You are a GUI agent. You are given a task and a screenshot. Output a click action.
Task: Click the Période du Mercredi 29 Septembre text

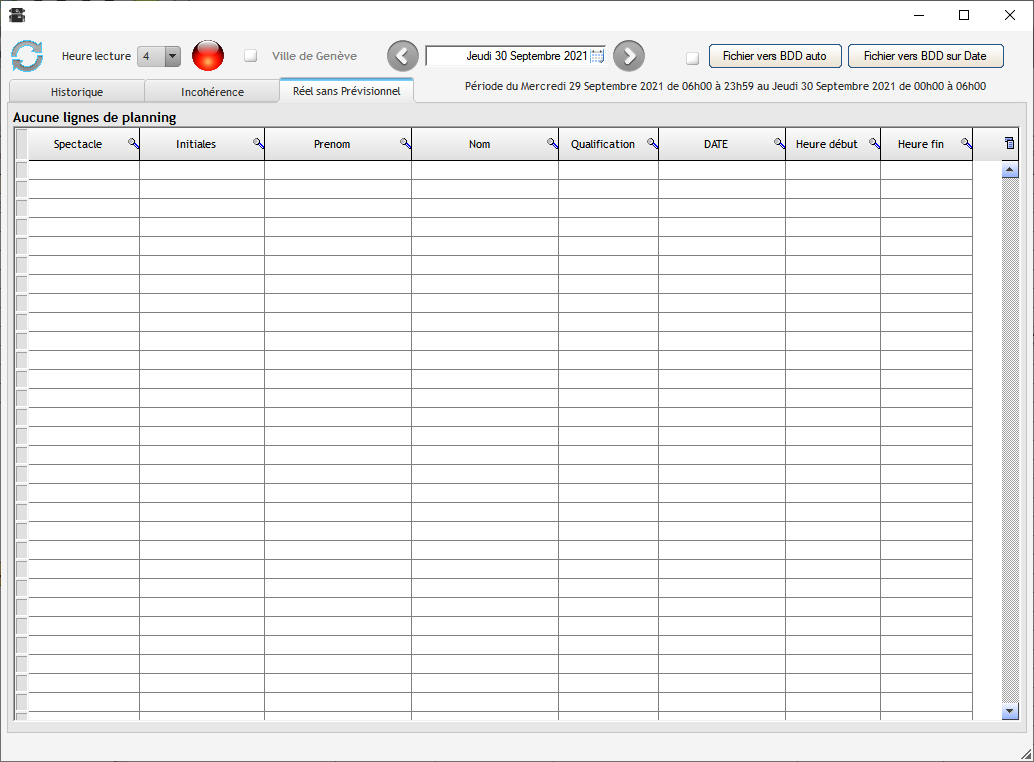pyautogui.click(x=725, y=86)
